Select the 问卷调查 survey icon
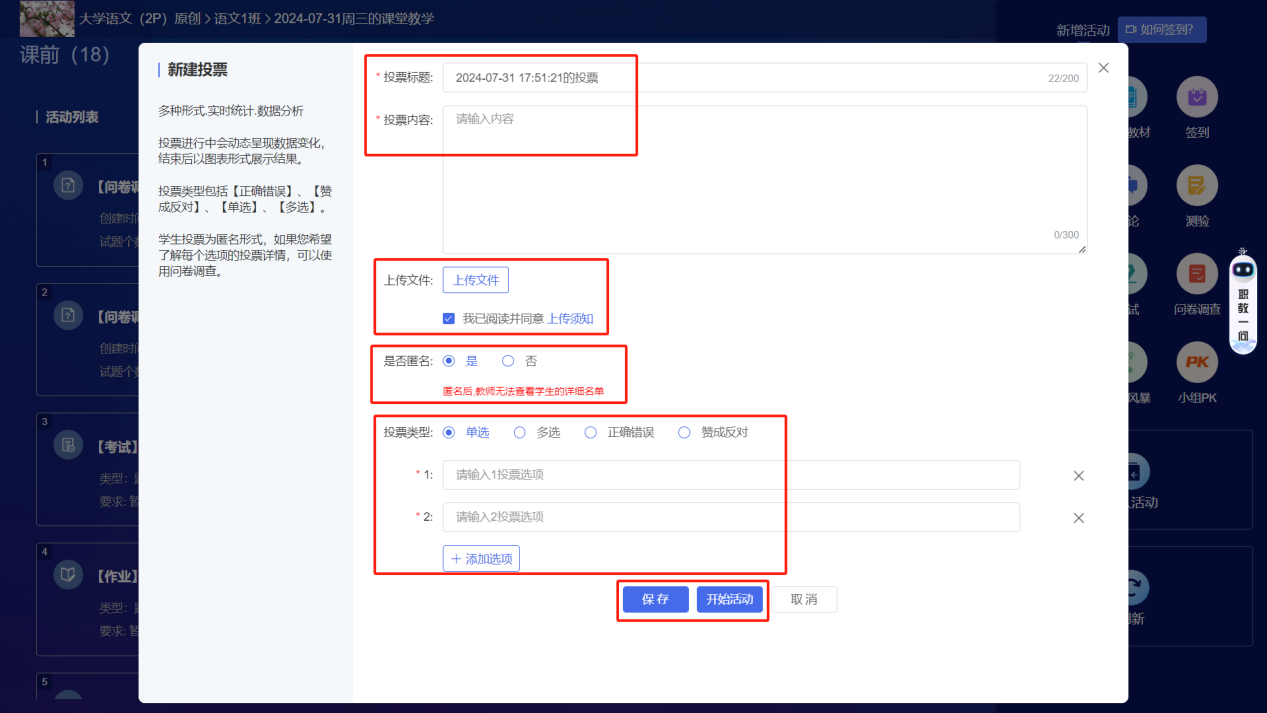Viewport: 1267px width, 713px height. click(x=1197, y=274)
